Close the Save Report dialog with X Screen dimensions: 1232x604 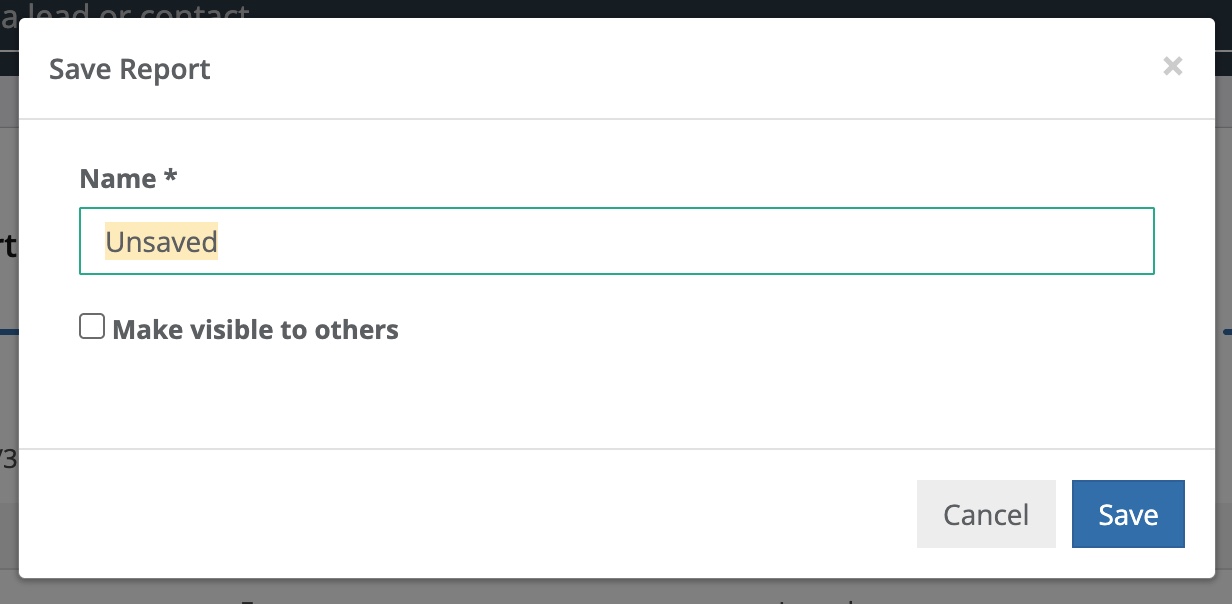[1173, 67]
